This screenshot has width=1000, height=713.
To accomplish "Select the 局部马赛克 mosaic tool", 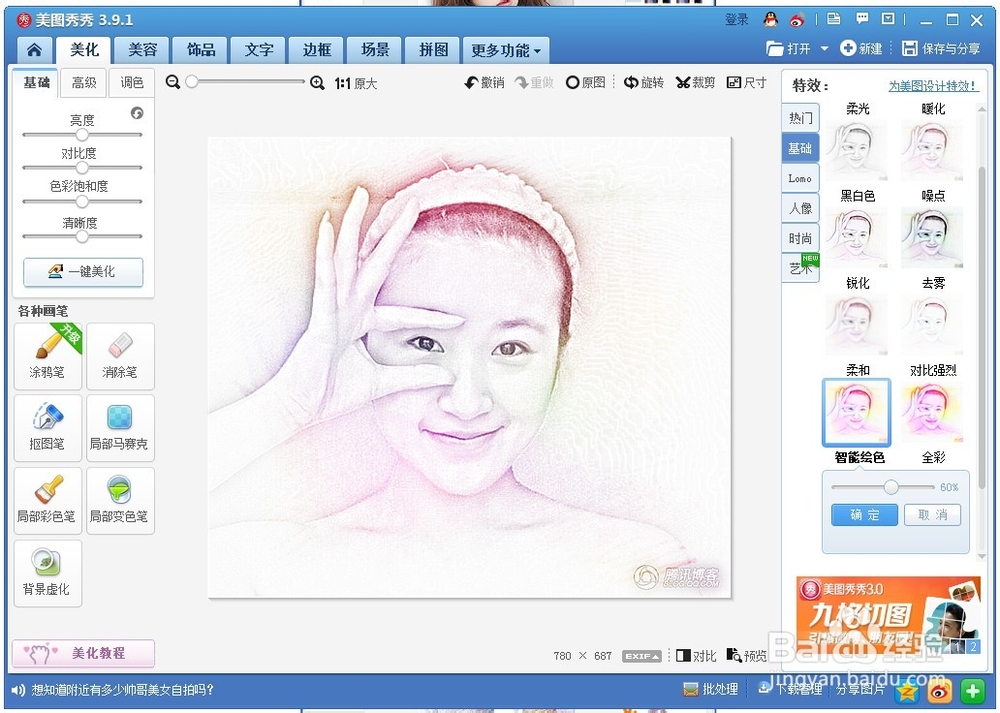I will pos(120,428).
